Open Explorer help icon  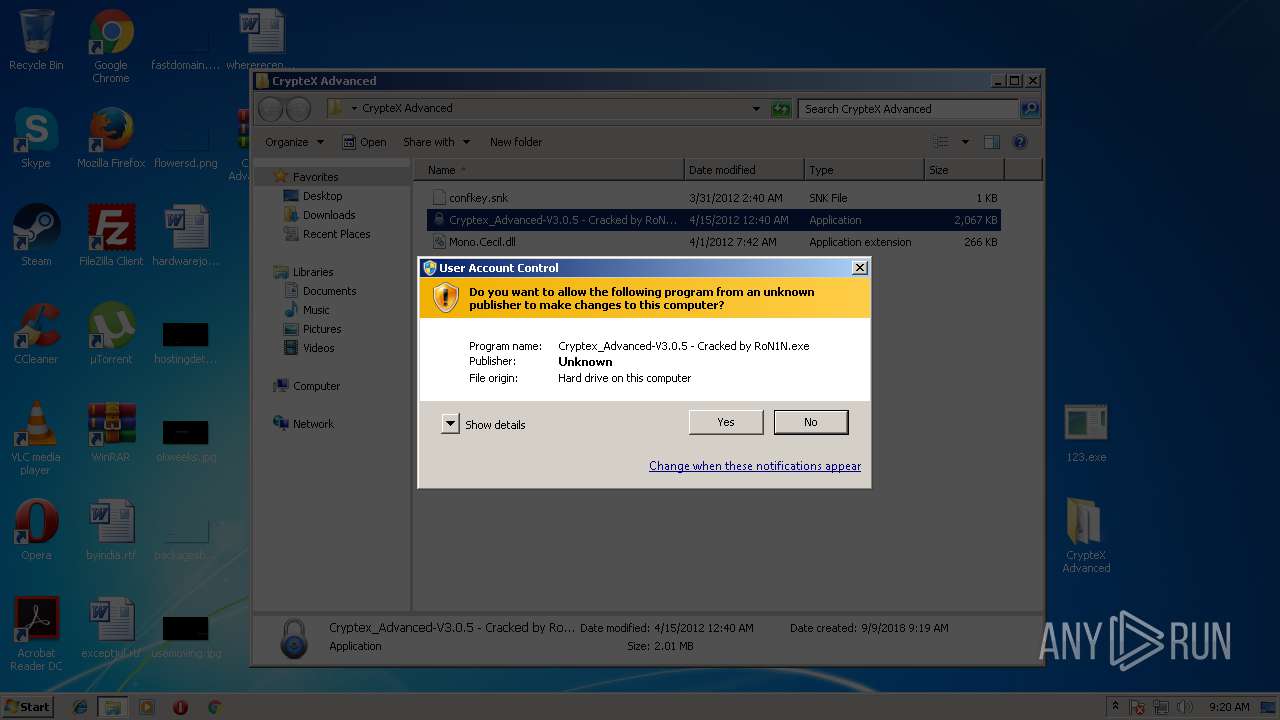(x=1020, y=142)
